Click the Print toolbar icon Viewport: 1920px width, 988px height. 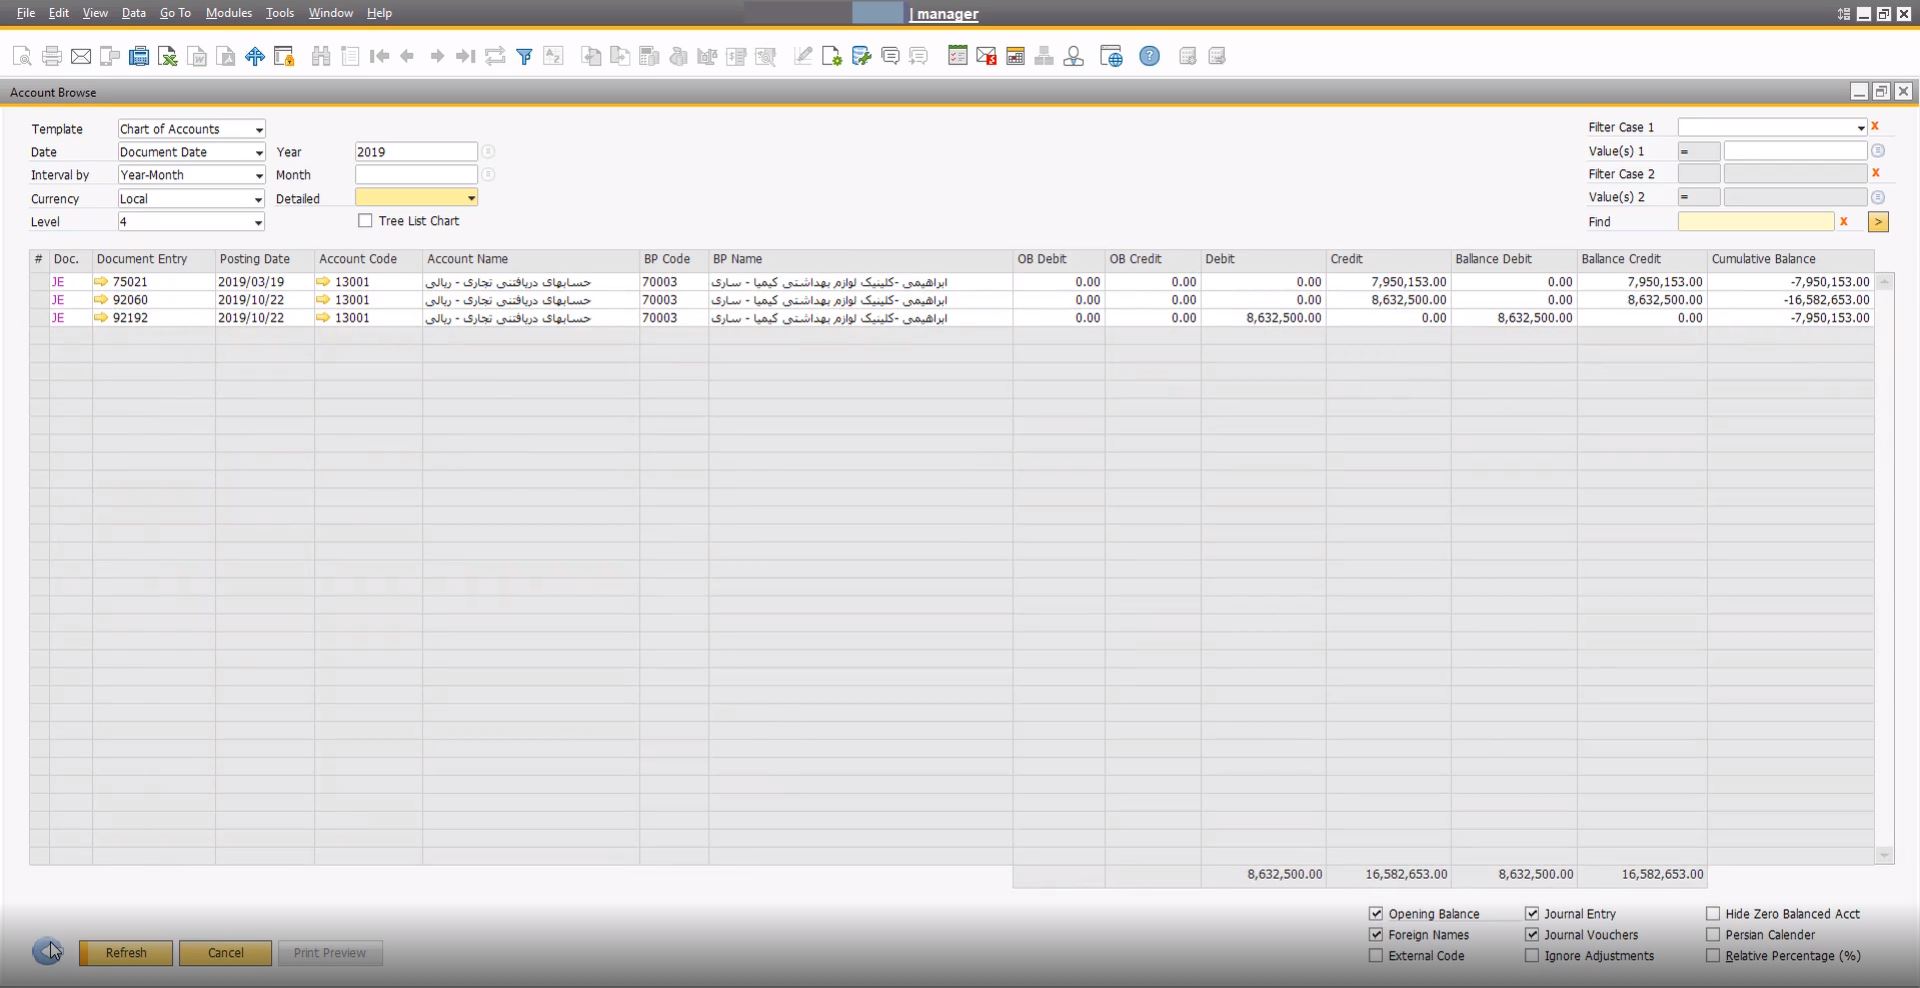click(x=52, y=56)
